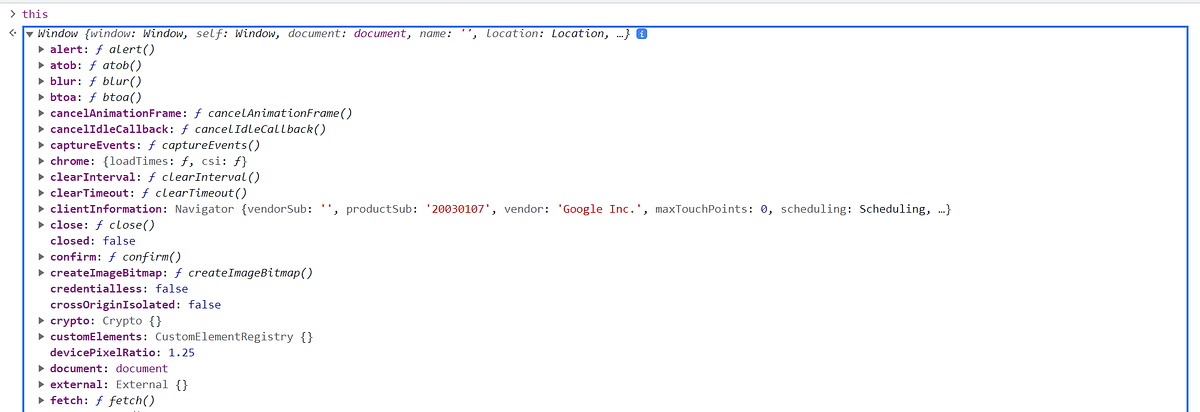Expand the clearInterval entry

[x=41, y=177]
